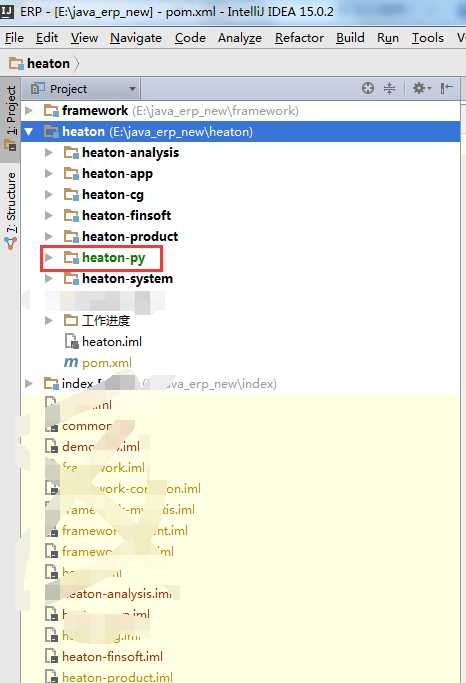Expand the heaton-analysis folder

[x=49, y=152]
